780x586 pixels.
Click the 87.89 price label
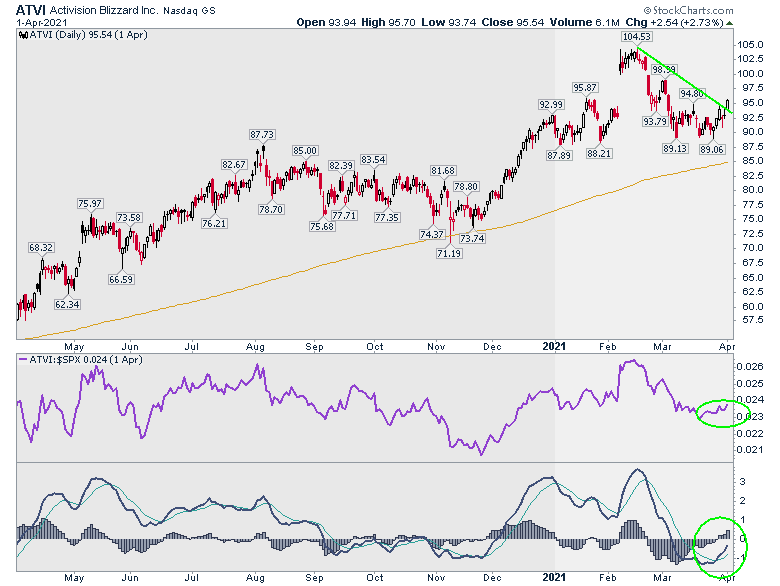(x=559, y=156)
